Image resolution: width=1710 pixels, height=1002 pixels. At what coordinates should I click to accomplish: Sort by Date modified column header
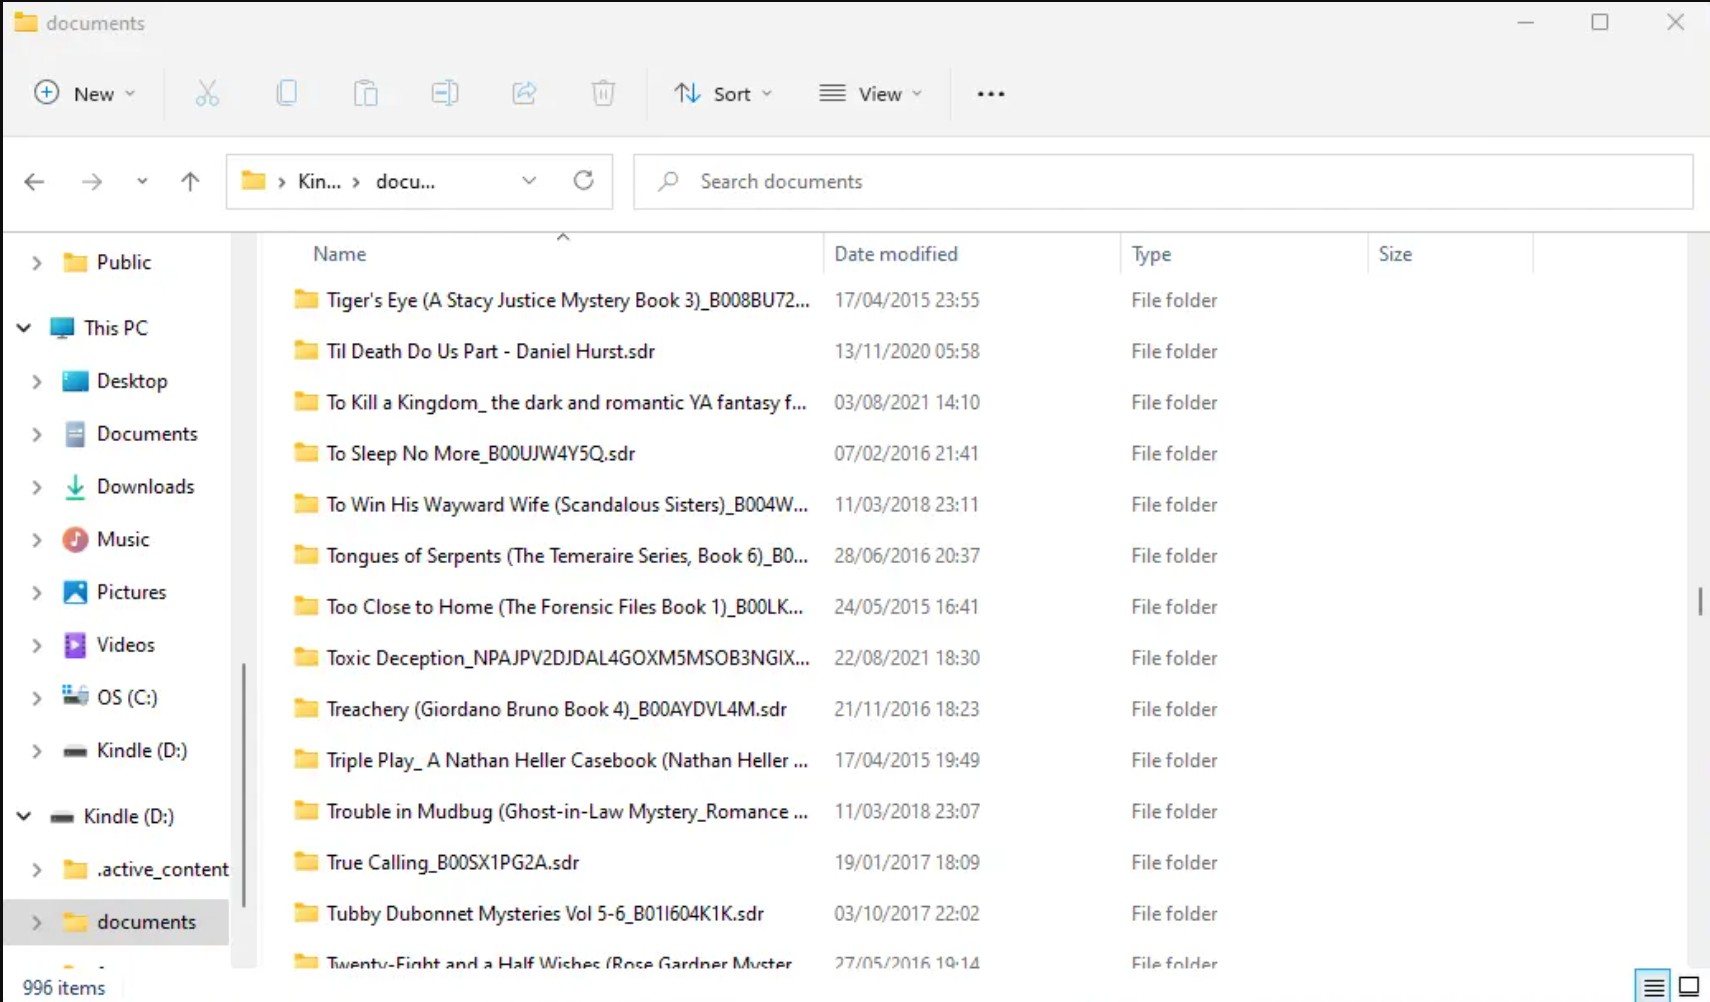896,254
